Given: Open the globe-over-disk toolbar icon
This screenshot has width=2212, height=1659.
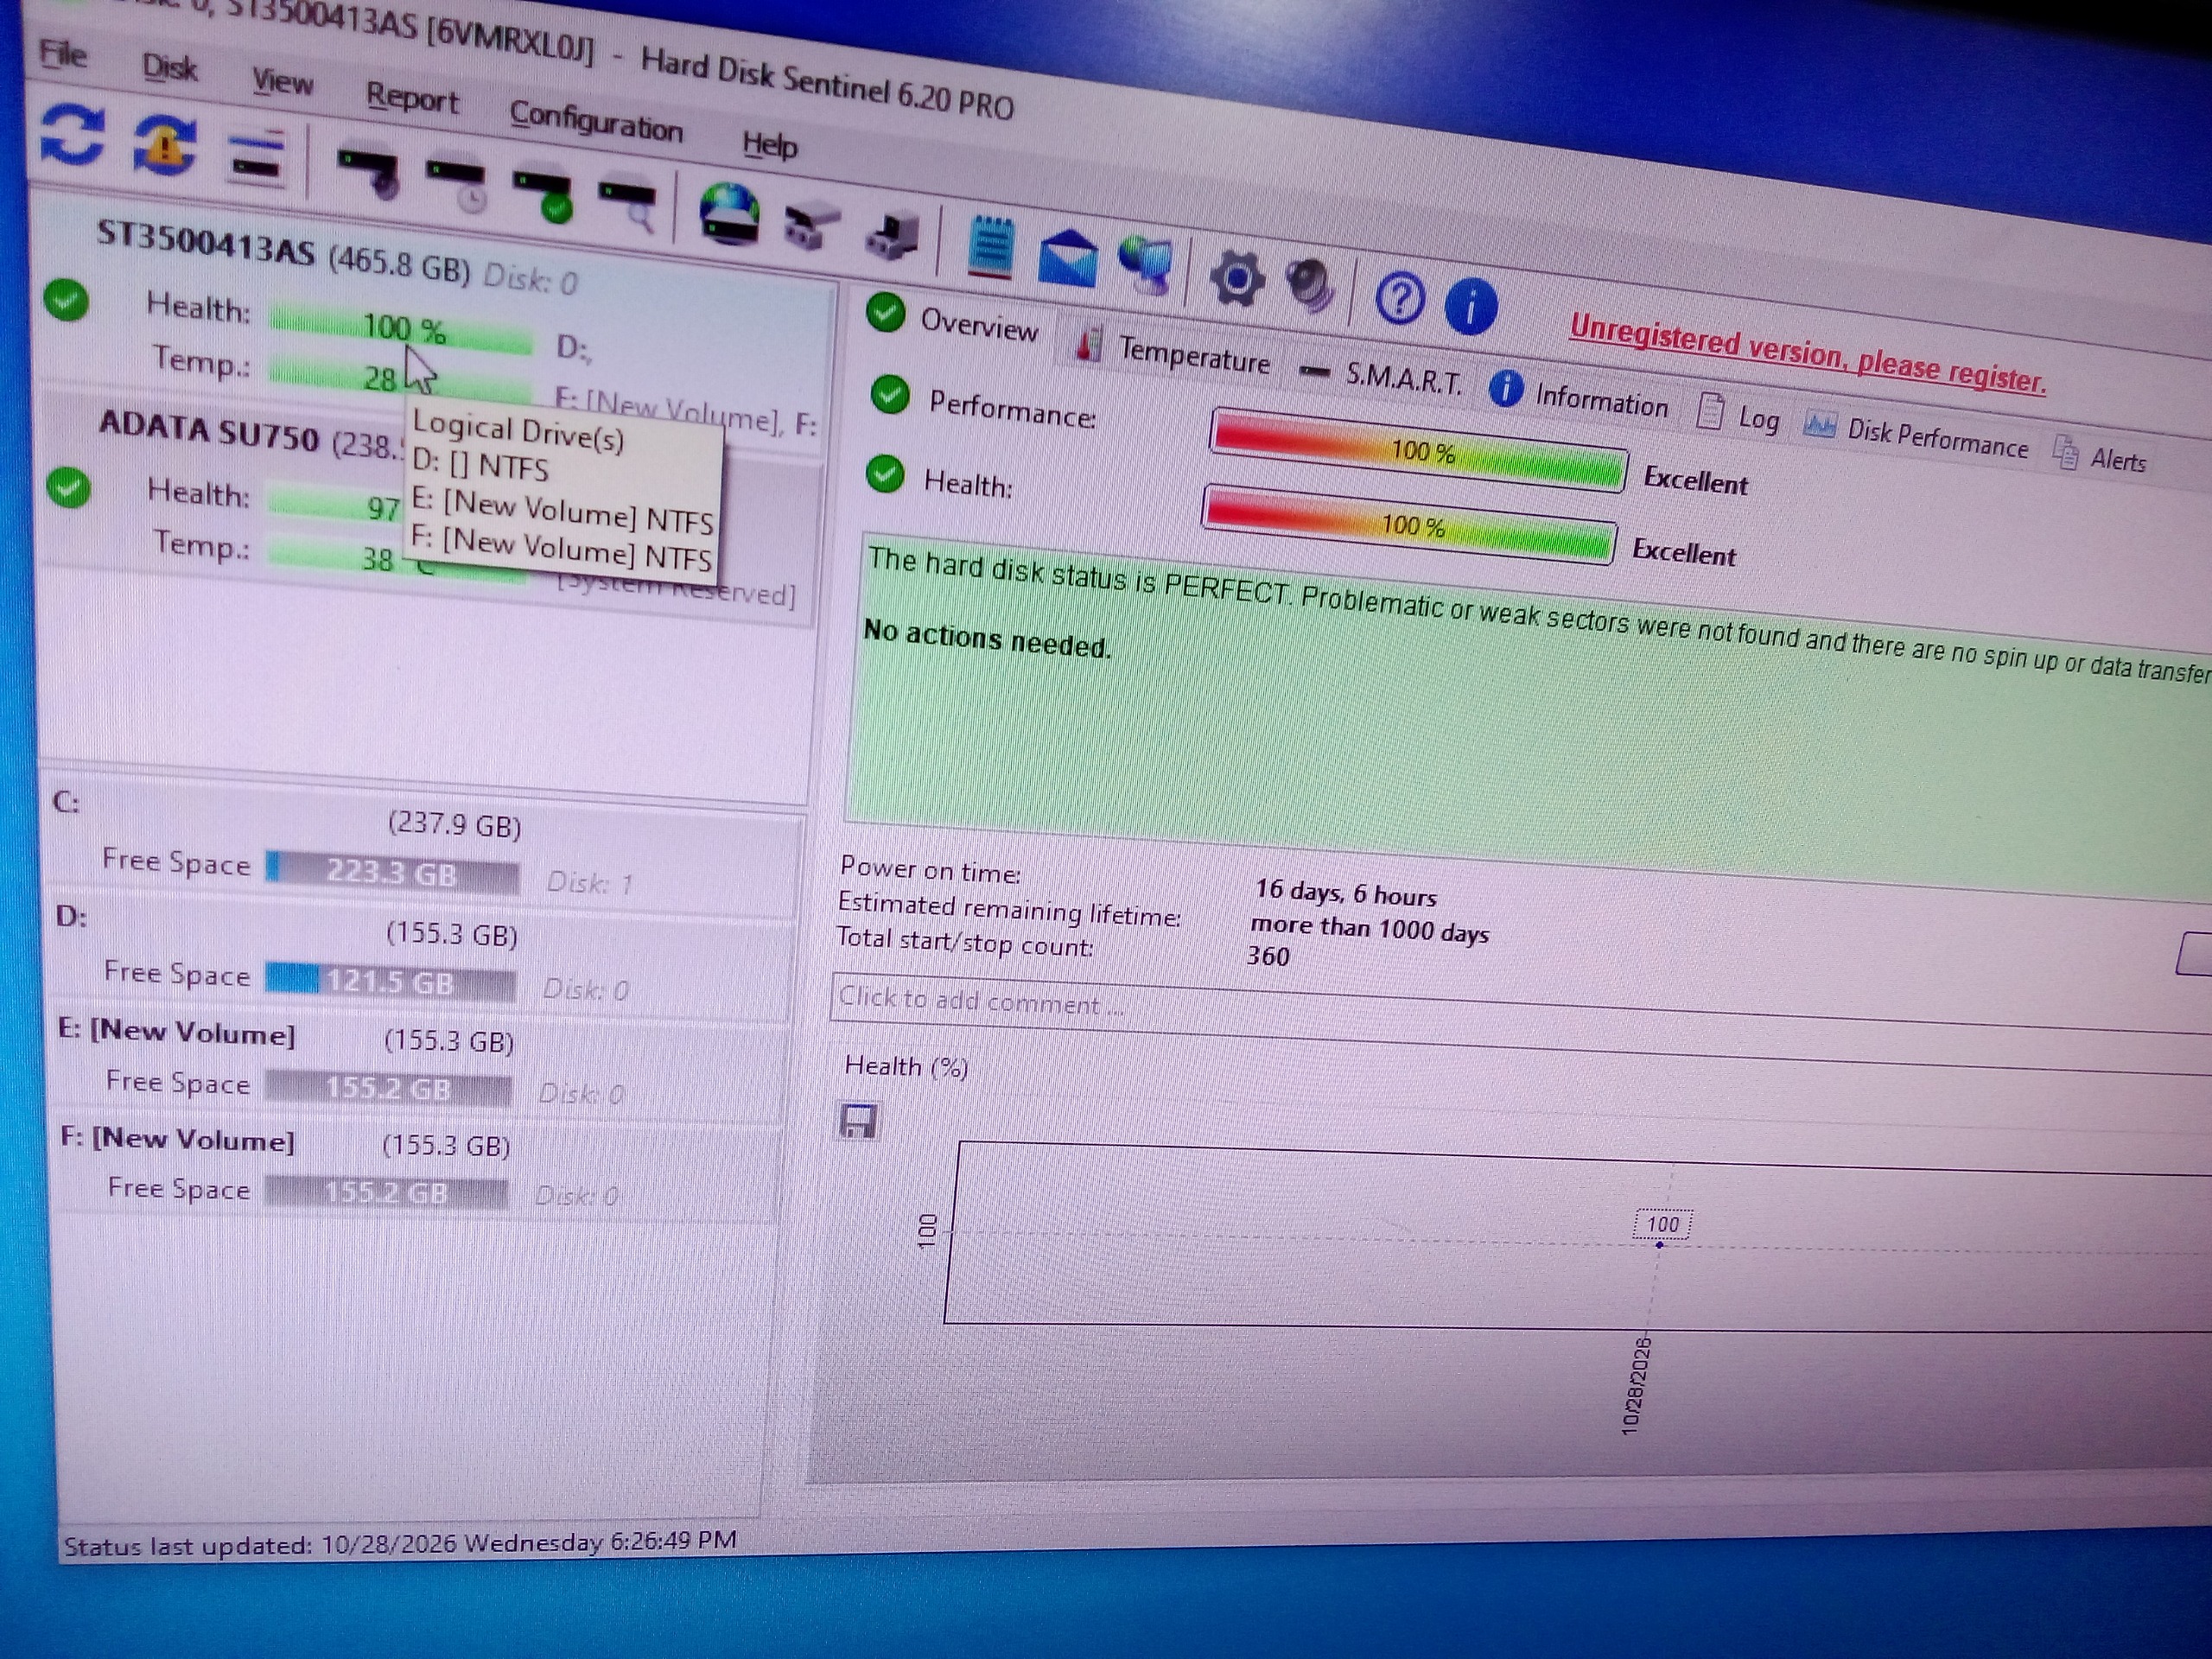Looking at the screenshot, I should 728,214.
